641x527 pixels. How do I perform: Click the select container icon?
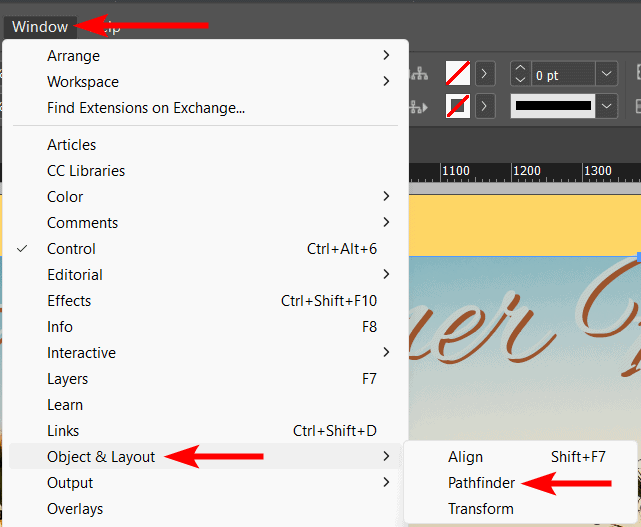click(420, 74)
